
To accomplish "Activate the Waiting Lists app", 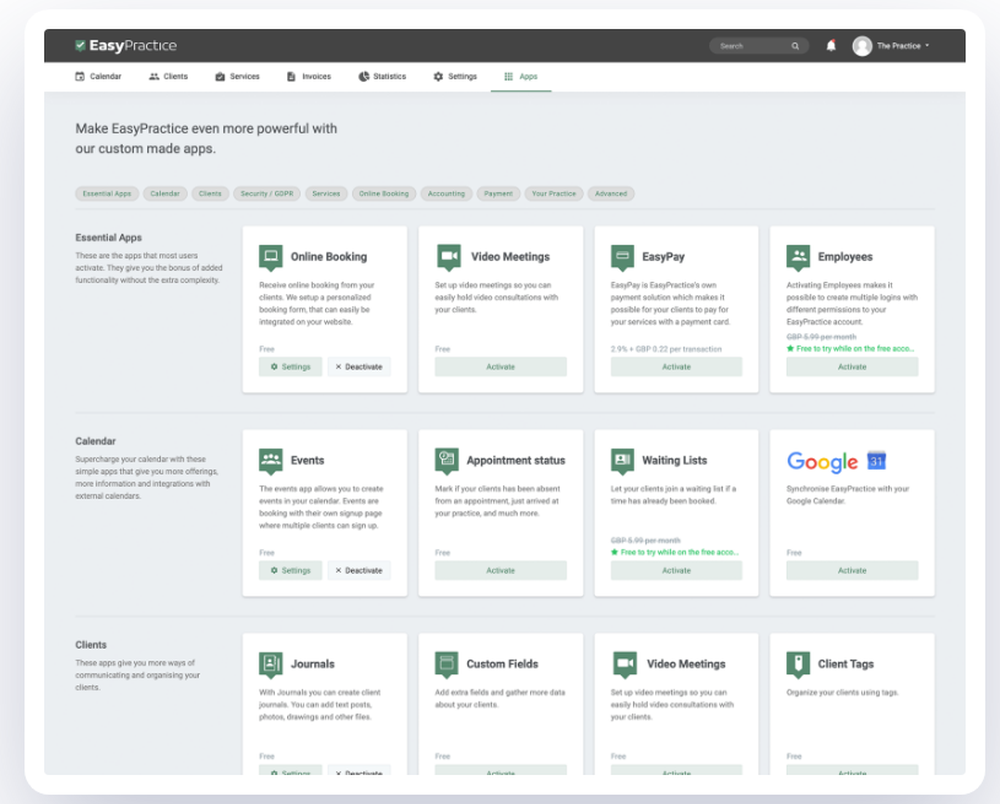I will 676,570.
